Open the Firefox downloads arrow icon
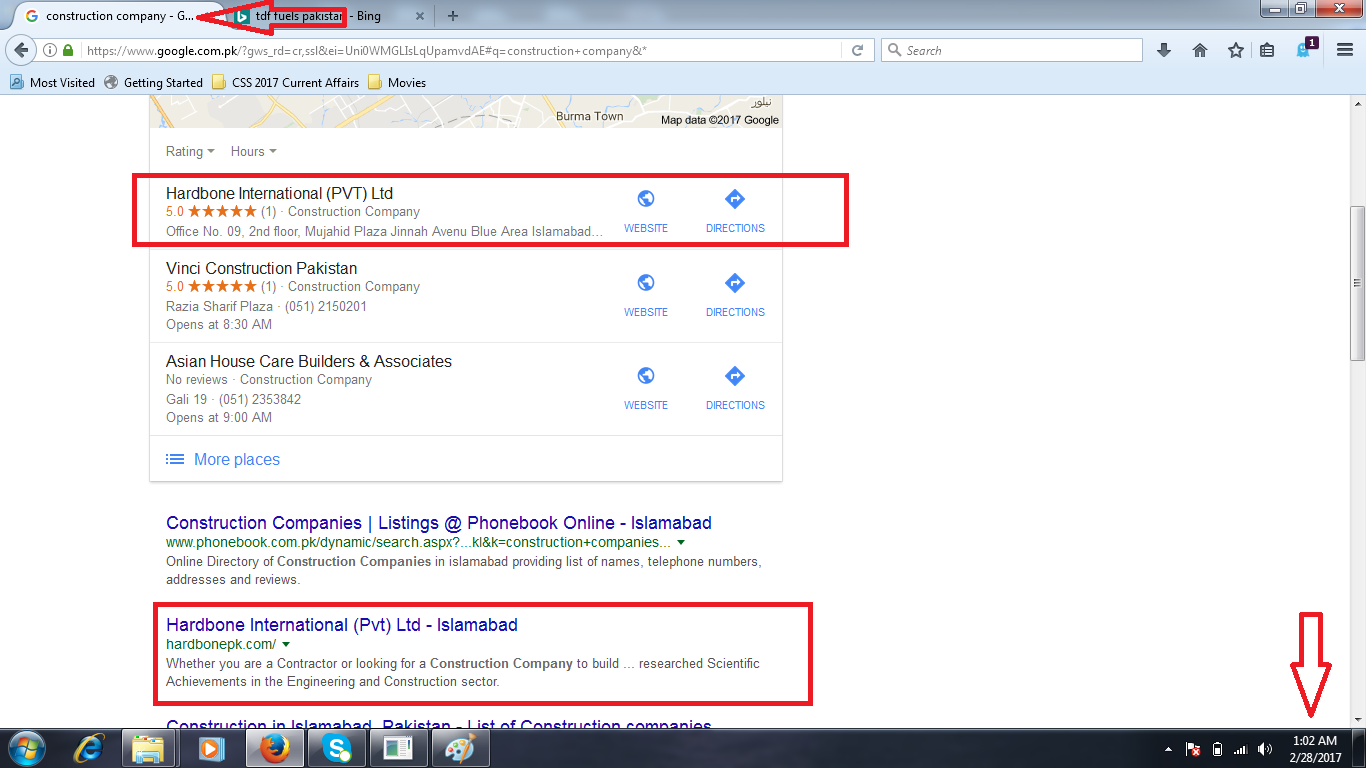This screenshot has height=768, width=1366. point(1164,50)
